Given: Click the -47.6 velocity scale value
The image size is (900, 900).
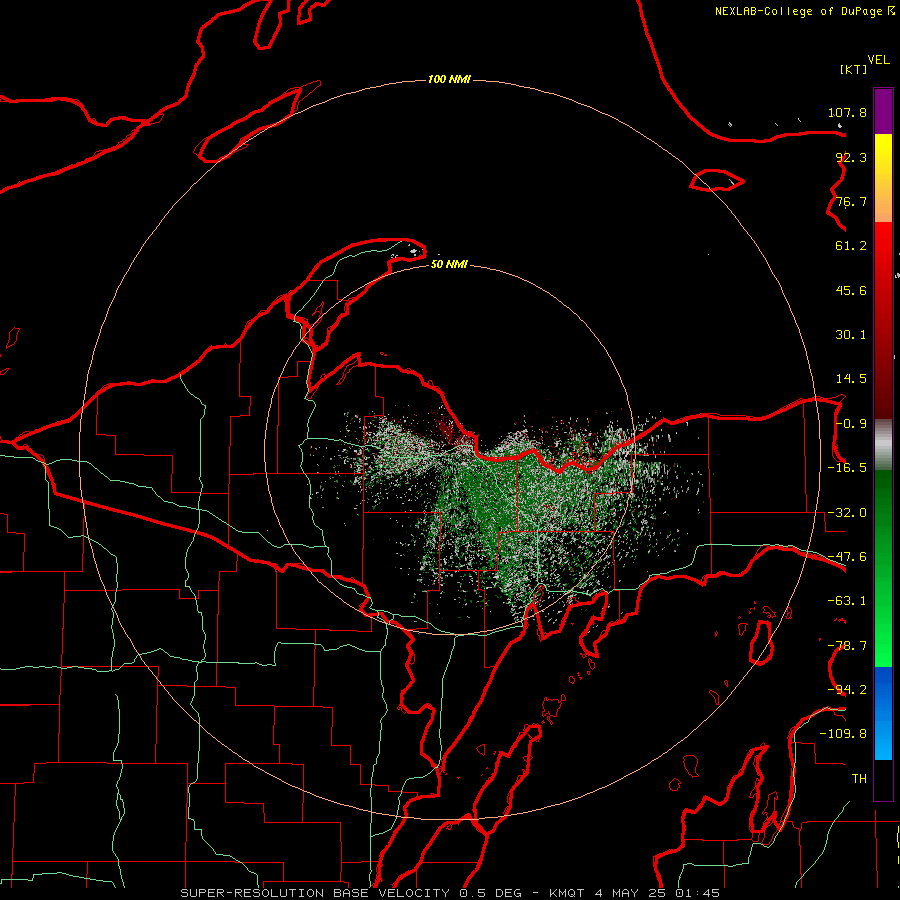Looking at the screenshot, I should pyautogui.click(x=847, y=557).
